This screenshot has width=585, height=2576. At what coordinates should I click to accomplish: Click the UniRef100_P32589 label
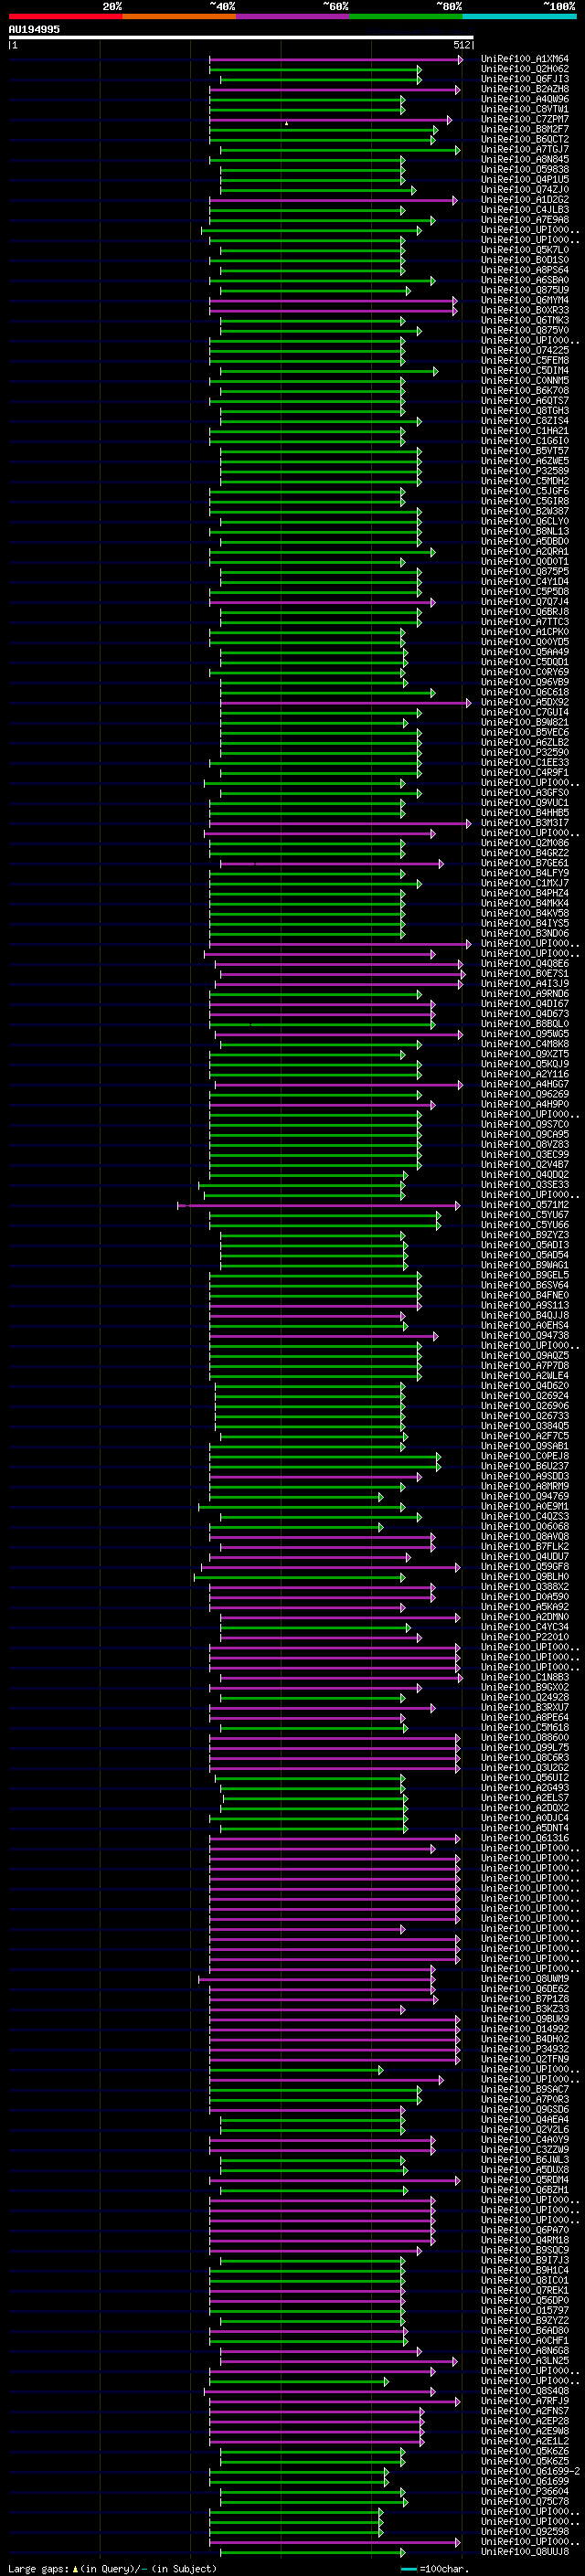pos(525,471)
